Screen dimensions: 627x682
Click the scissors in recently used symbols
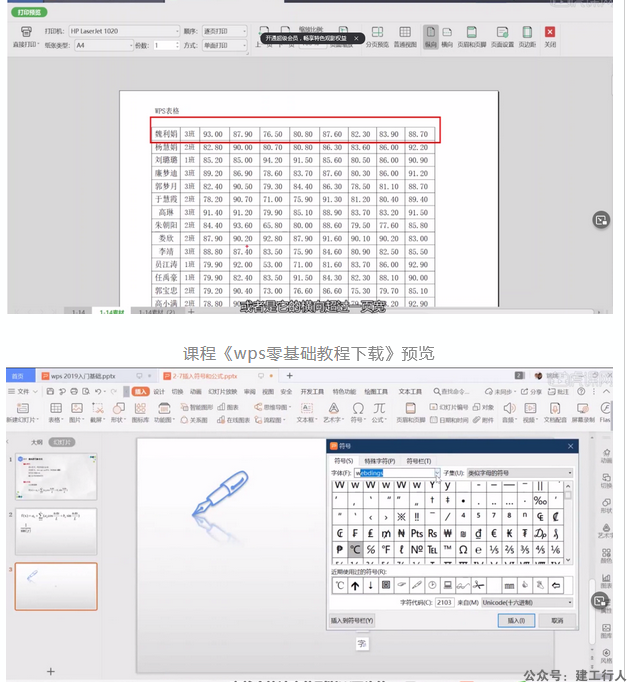pos(478,585)
